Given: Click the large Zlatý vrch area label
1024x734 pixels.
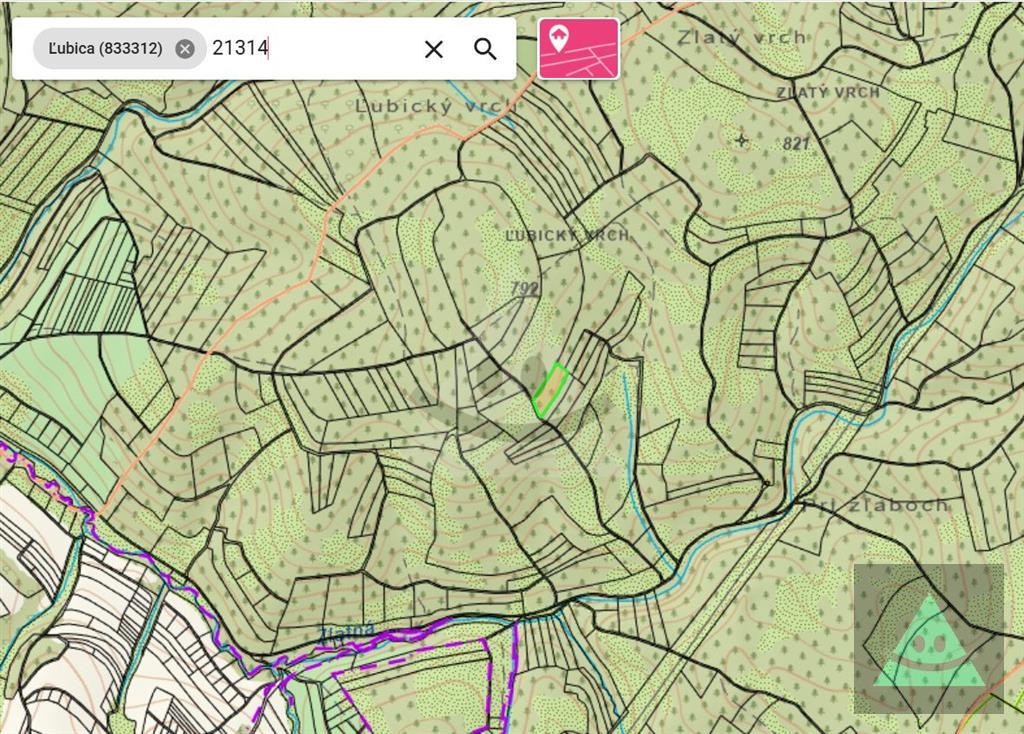Looking at the screenshot, I should click(x=741, y=38).
